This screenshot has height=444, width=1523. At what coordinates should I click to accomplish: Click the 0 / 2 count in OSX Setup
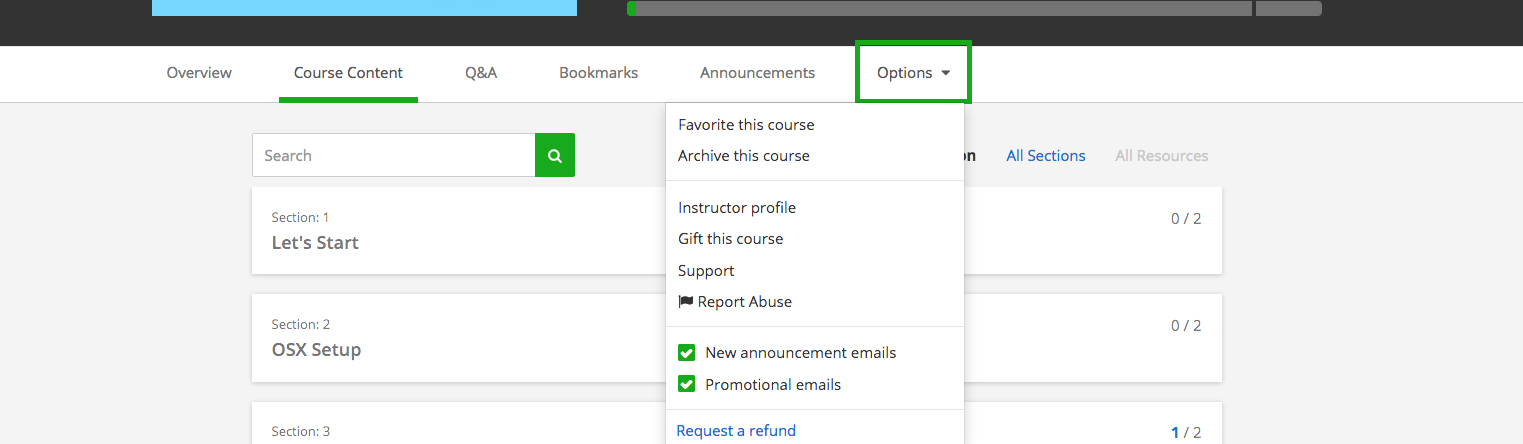[x=1186, y=325]
